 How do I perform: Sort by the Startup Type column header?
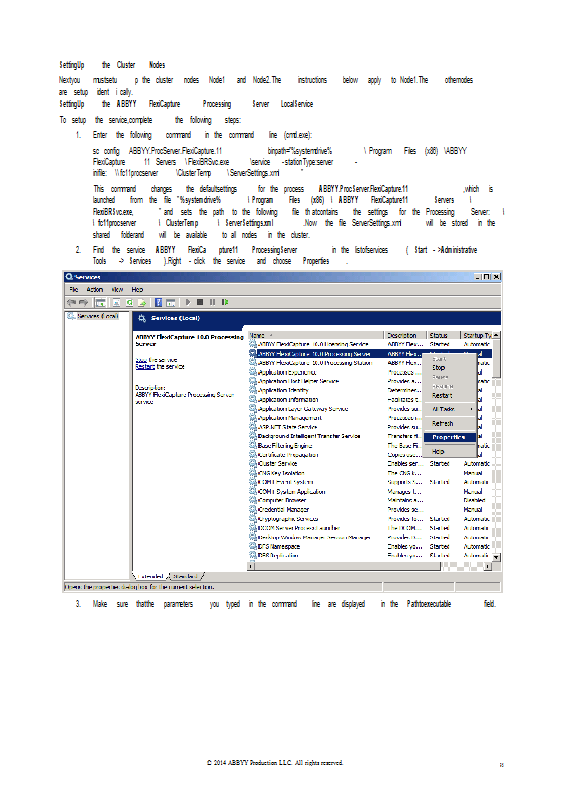tap(477, 335)
